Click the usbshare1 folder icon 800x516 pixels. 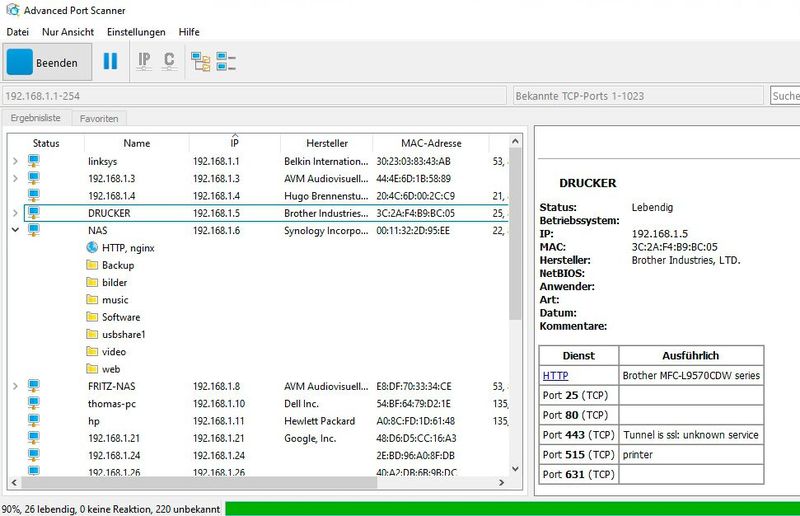tap(92, 334)
